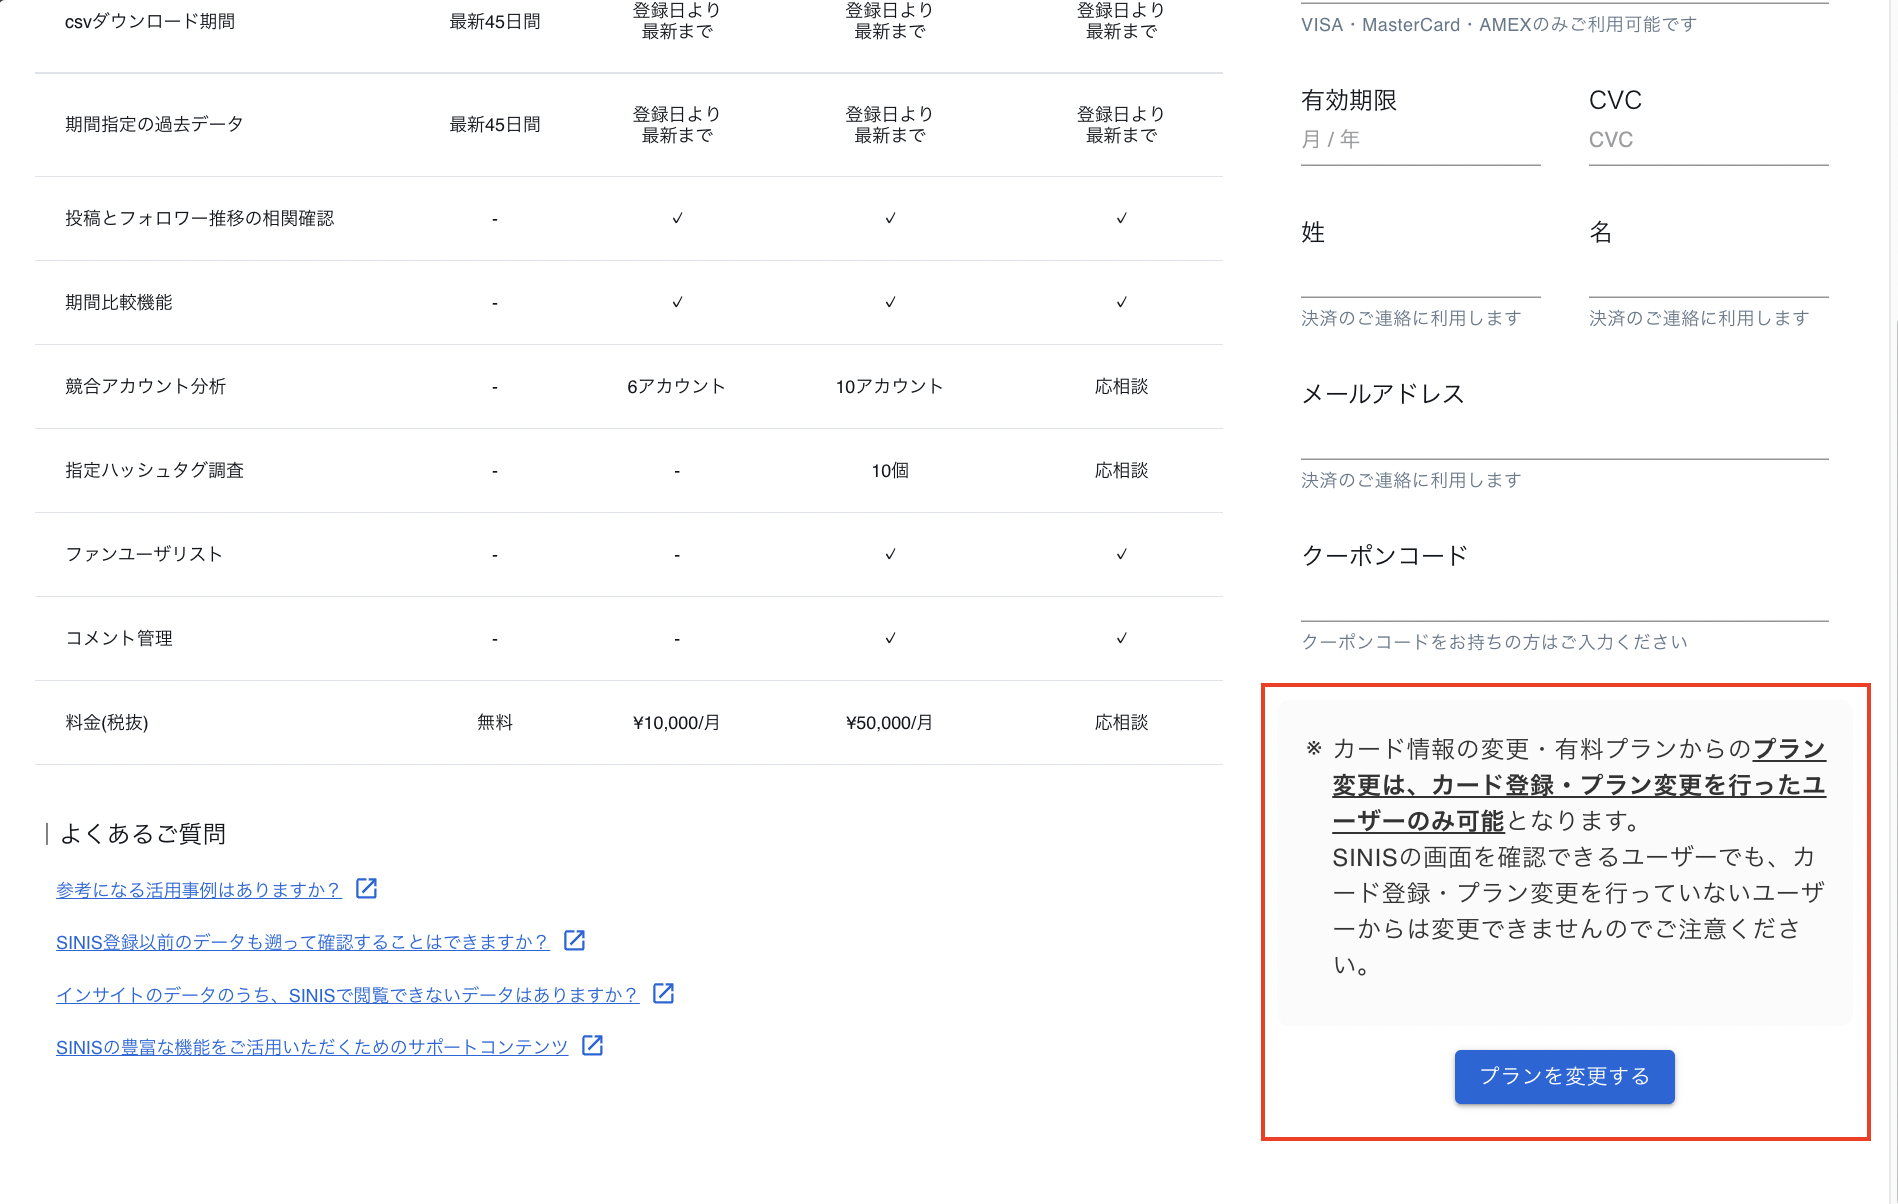Click the ¥50,000/月 price cell
Image resolution: width=1898 pixels, height=1204 pixels.
click(889, 723)
